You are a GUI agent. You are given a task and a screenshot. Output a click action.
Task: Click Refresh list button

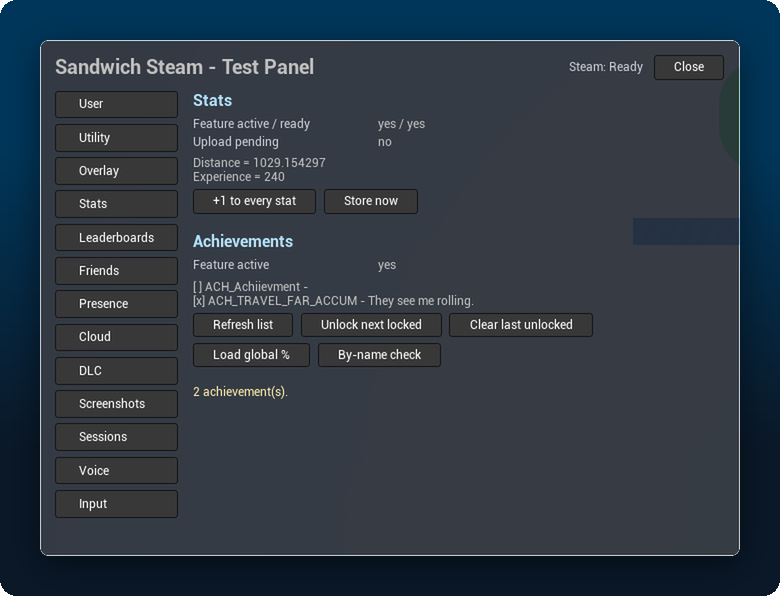coord(243,325)
